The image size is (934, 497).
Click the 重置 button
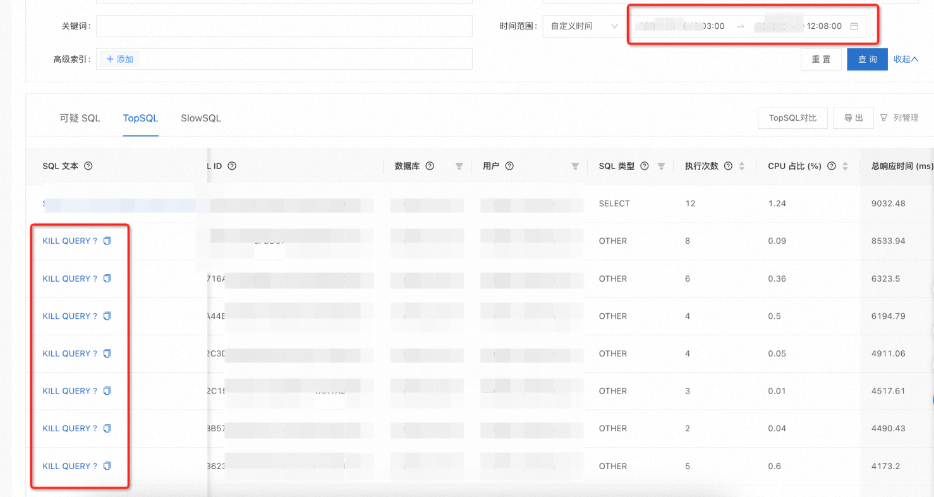point(821,60)
